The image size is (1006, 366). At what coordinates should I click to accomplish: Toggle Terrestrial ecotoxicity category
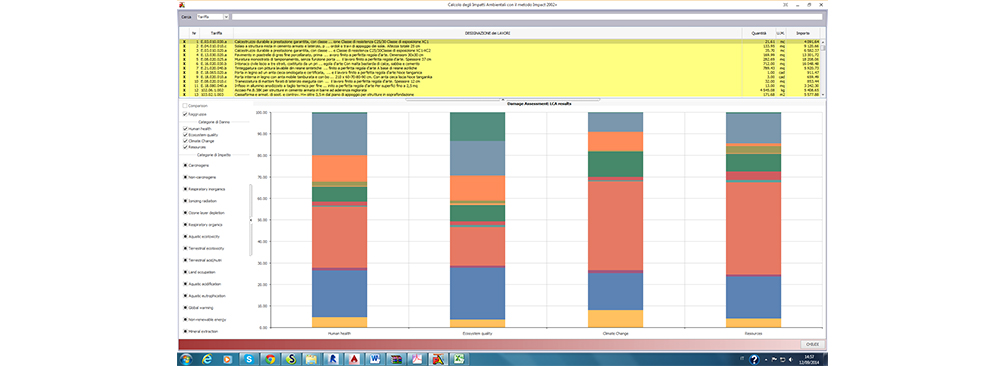click(185, 248)
